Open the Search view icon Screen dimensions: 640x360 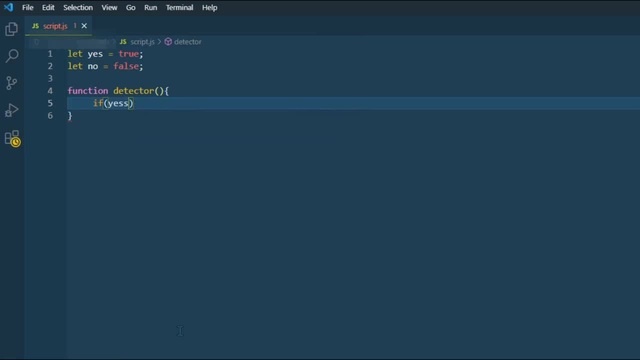(11, 56)
